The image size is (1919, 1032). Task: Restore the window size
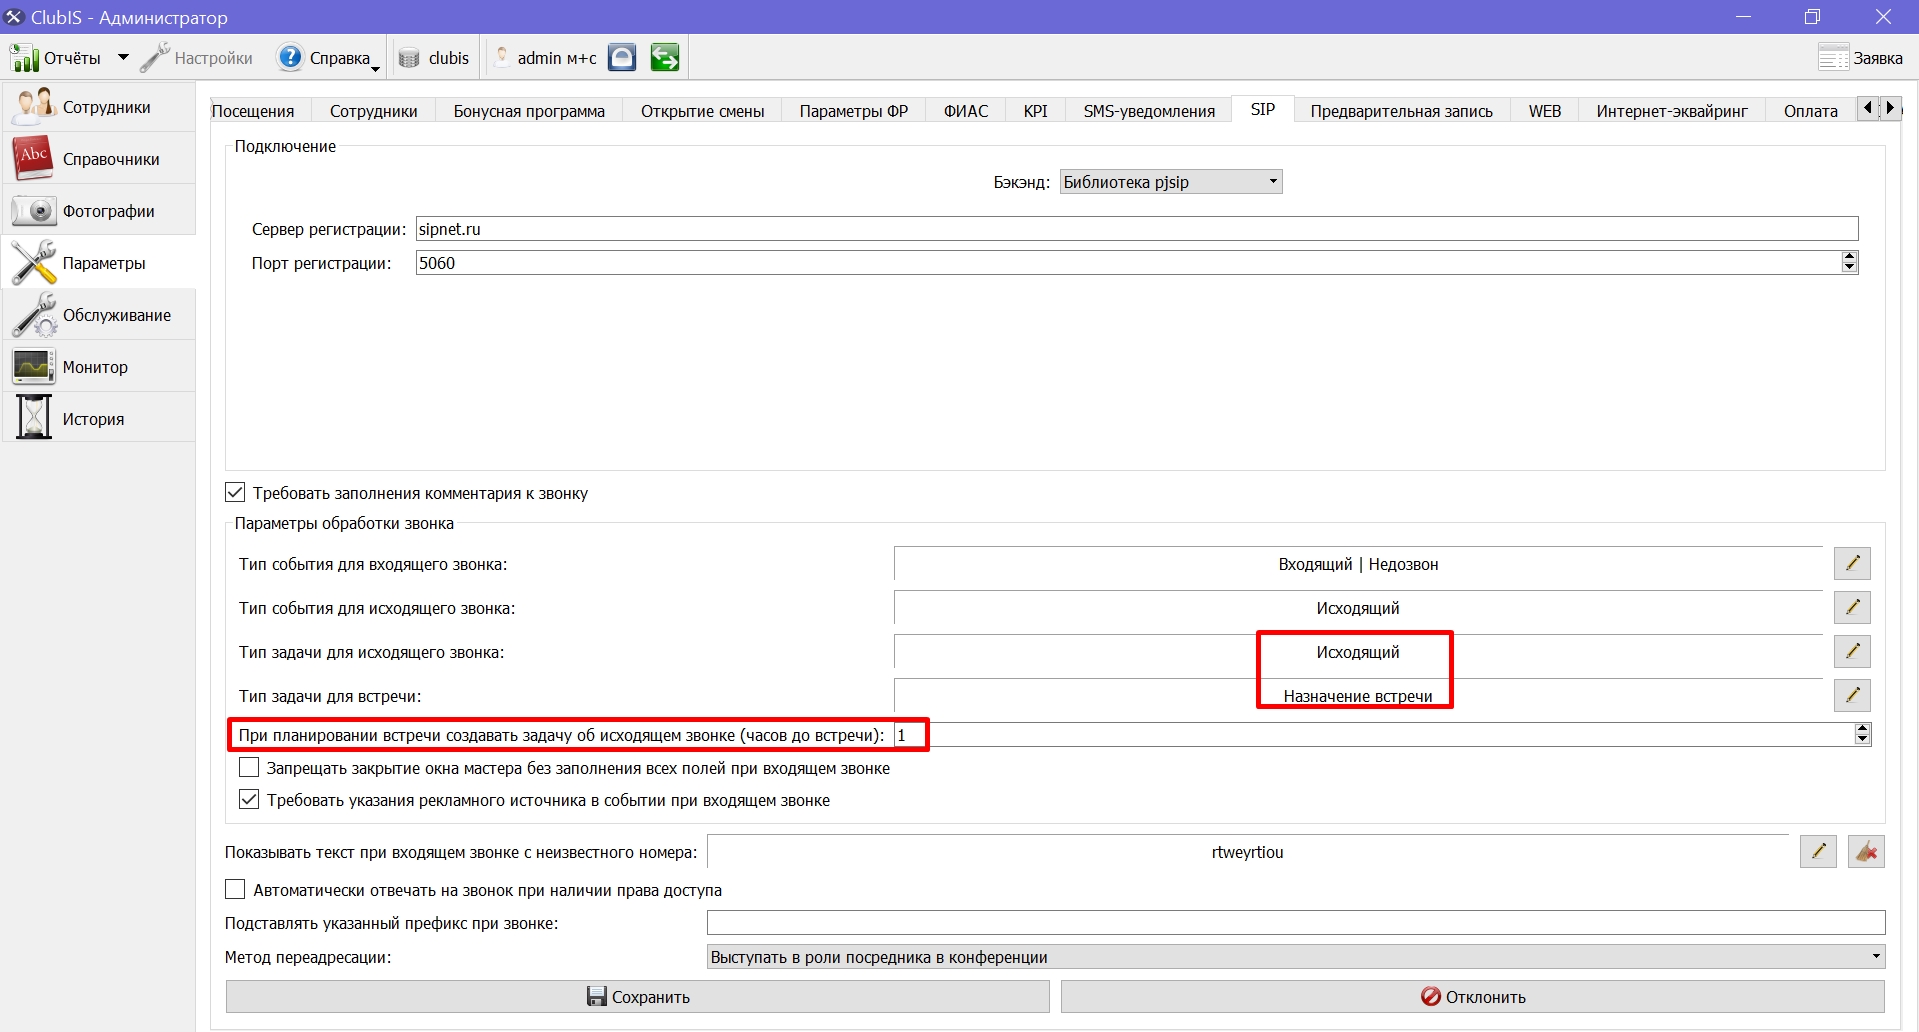coord(1812,17)
